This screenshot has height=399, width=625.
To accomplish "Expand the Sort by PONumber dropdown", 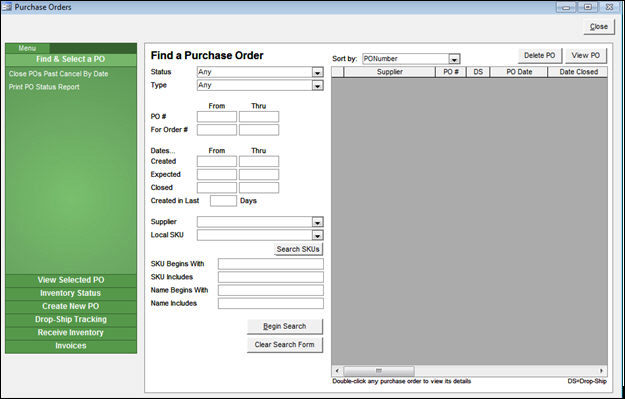I will click(x=454, y=59).
